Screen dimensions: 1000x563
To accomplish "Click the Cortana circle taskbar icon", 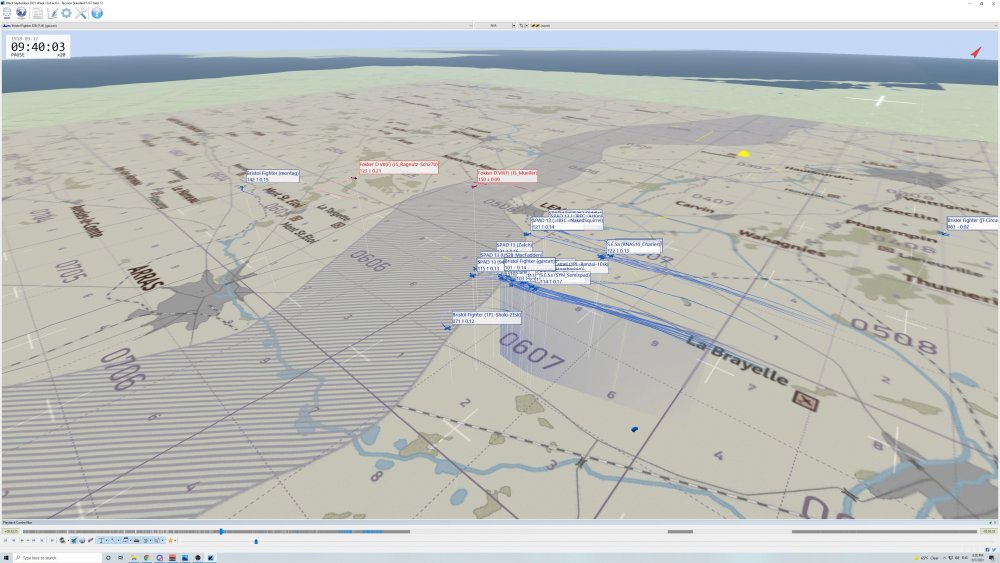I will (x=108, y=558).
